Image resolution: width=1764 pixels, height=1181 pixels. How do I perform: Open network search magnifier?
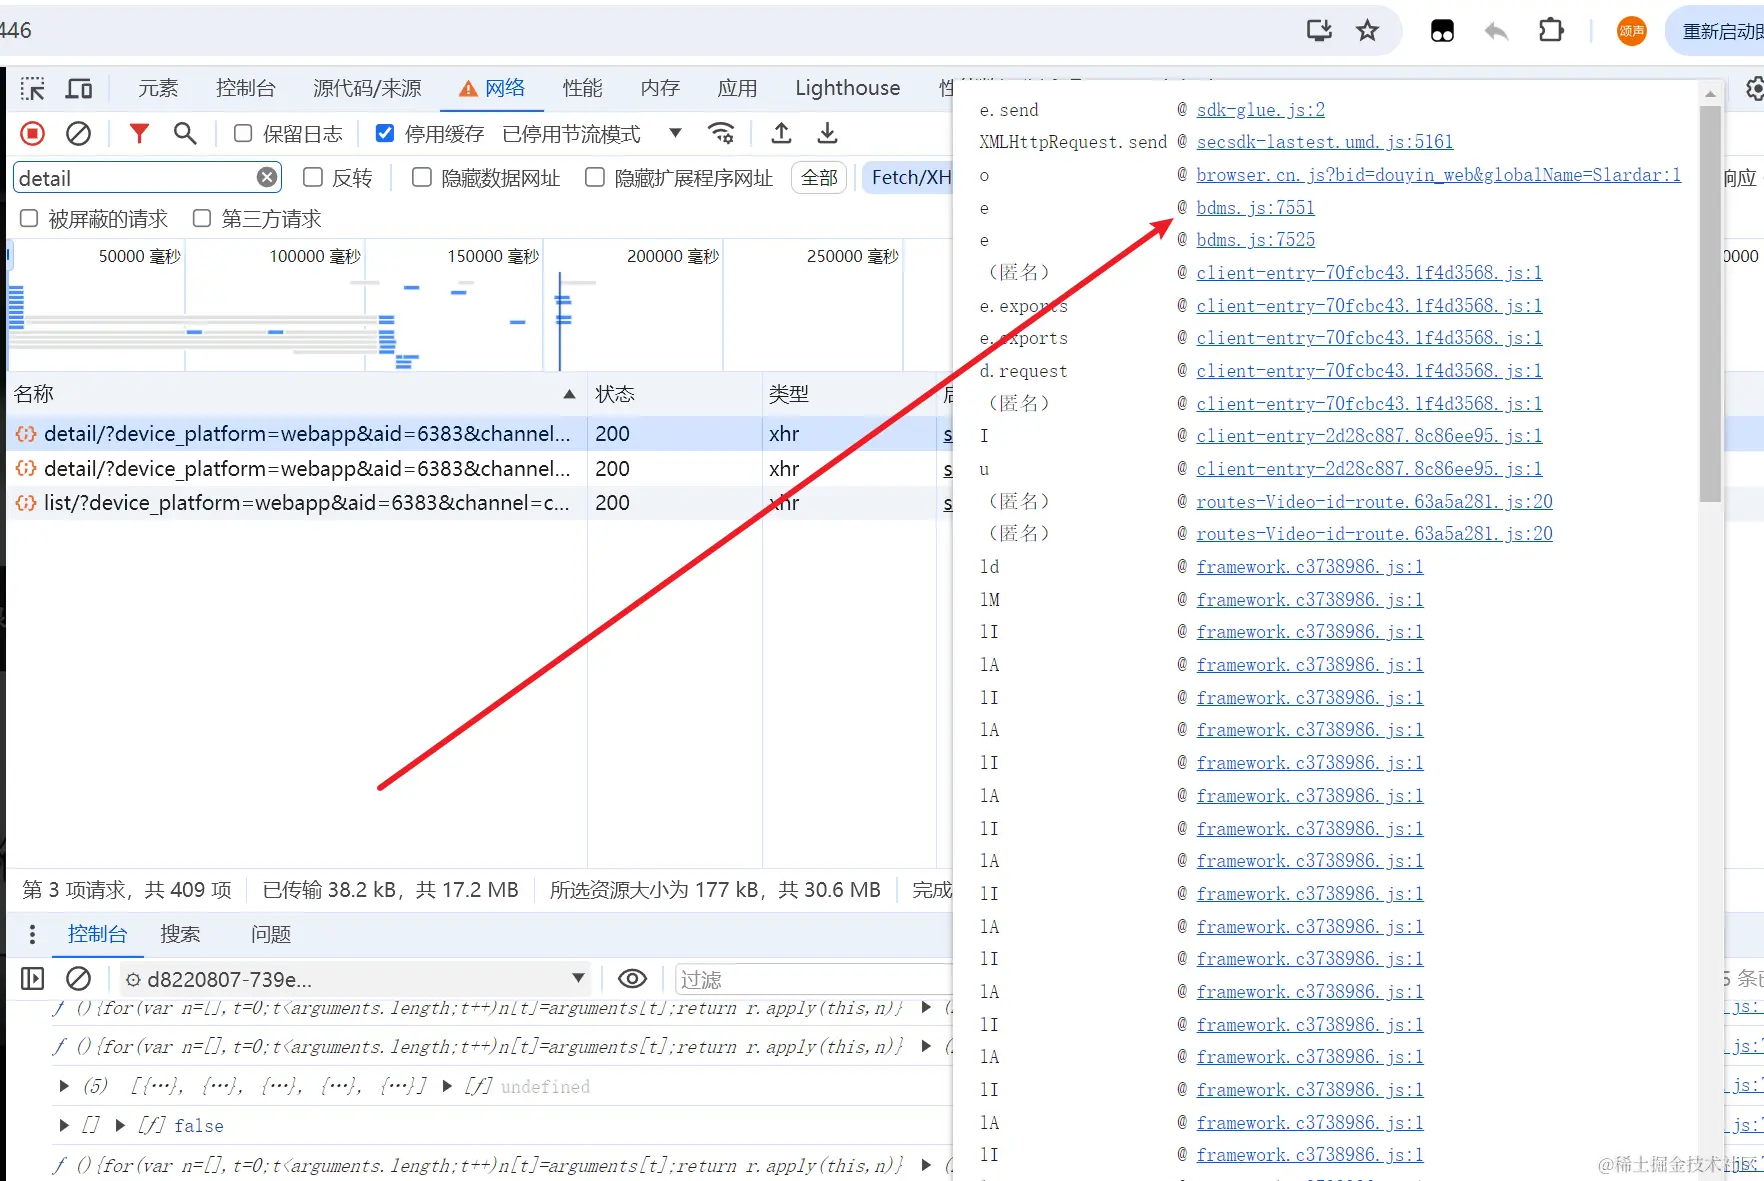[185, 134]
